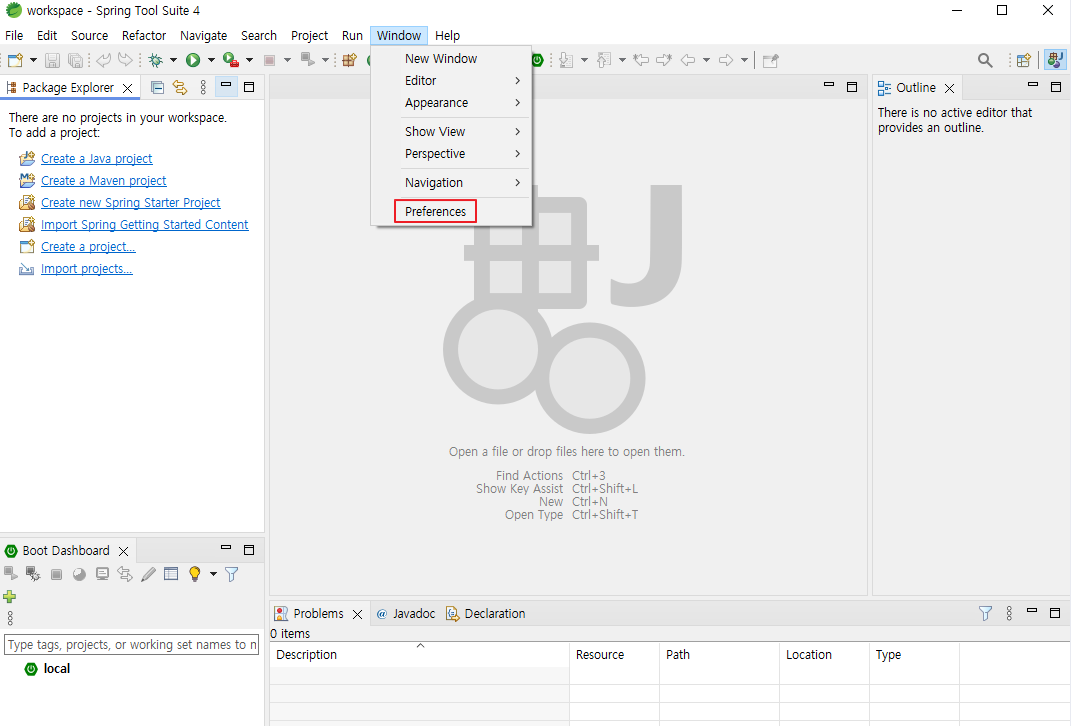Click the Redo arrow in the toolbar

tap(126, 60)
